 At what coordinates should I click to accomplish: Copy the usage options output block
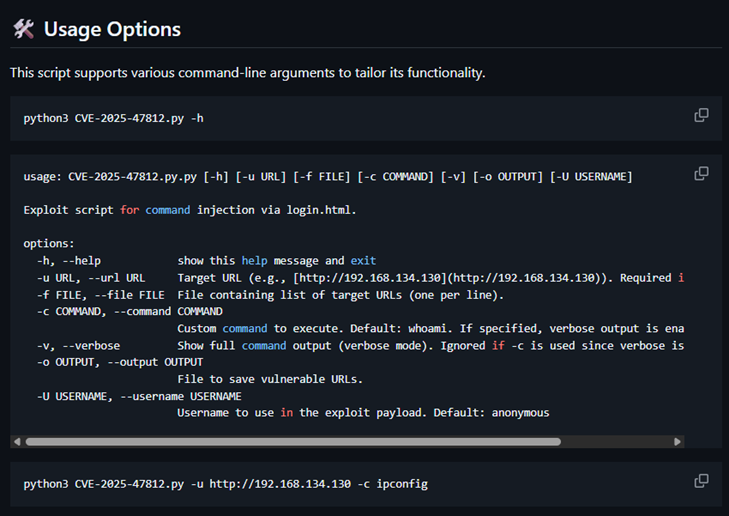701,173
